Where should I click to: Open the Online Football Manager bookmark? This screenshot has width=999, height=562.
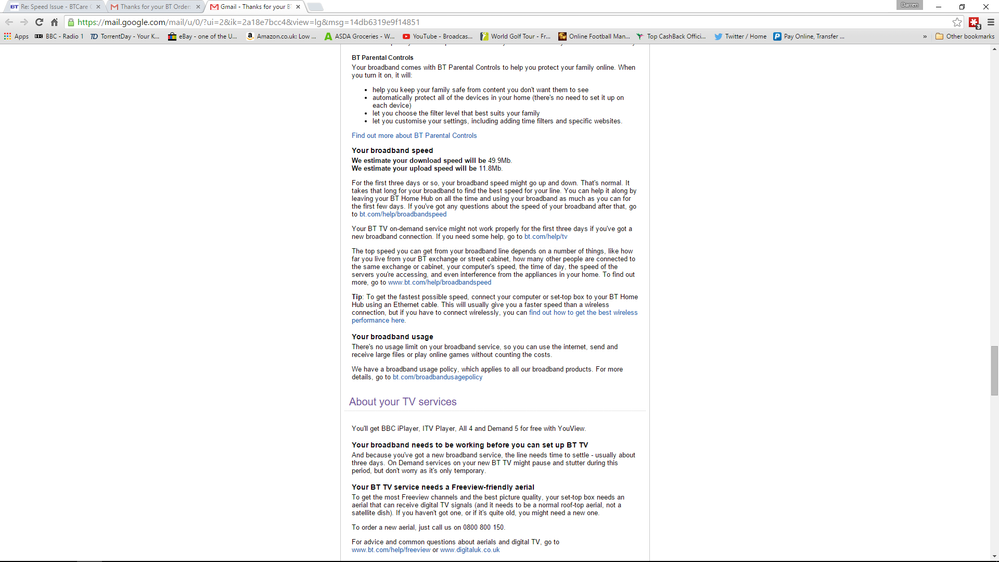click(594, 36)
